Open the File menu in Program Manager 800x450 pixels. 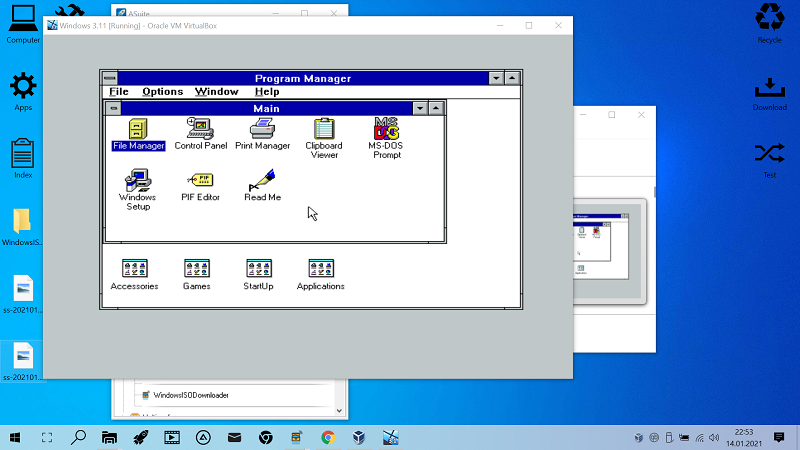tap(119, 92)
